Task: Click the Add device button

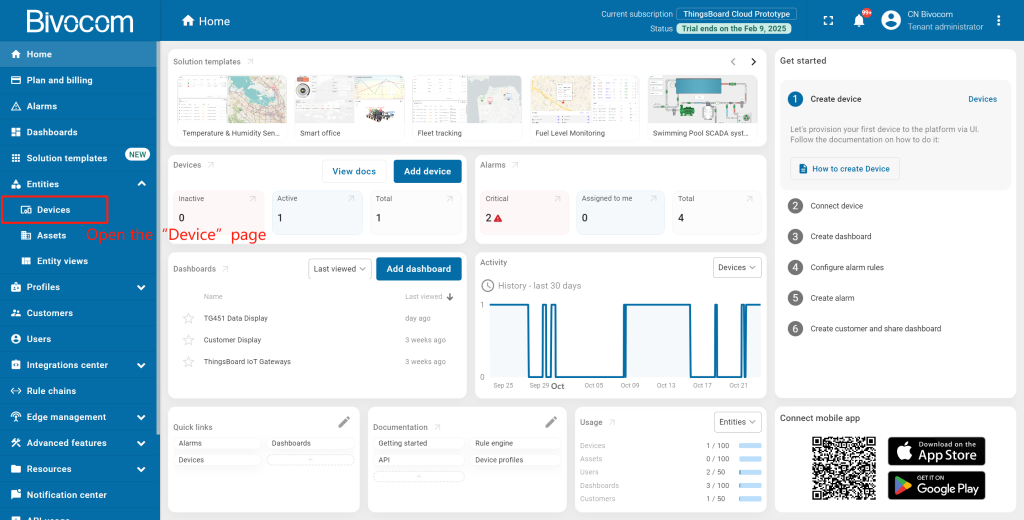Action: pyautogui.click(x=427, y=171)
